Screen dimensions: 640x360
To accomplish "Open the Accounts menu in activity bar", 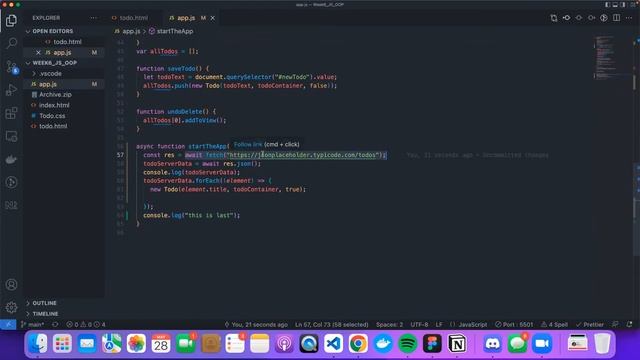I will (11, 284).
